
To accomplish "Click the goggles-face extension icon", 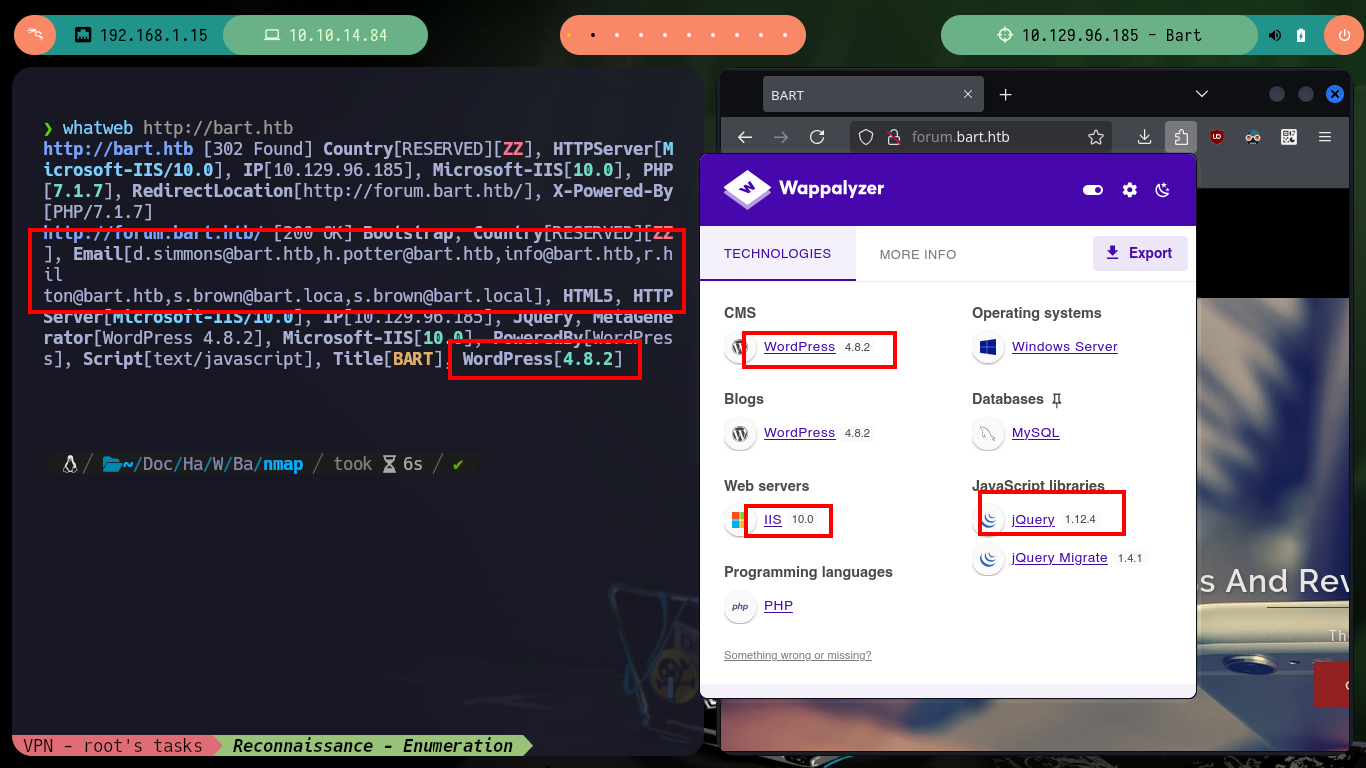I will tap(1253, 137).
